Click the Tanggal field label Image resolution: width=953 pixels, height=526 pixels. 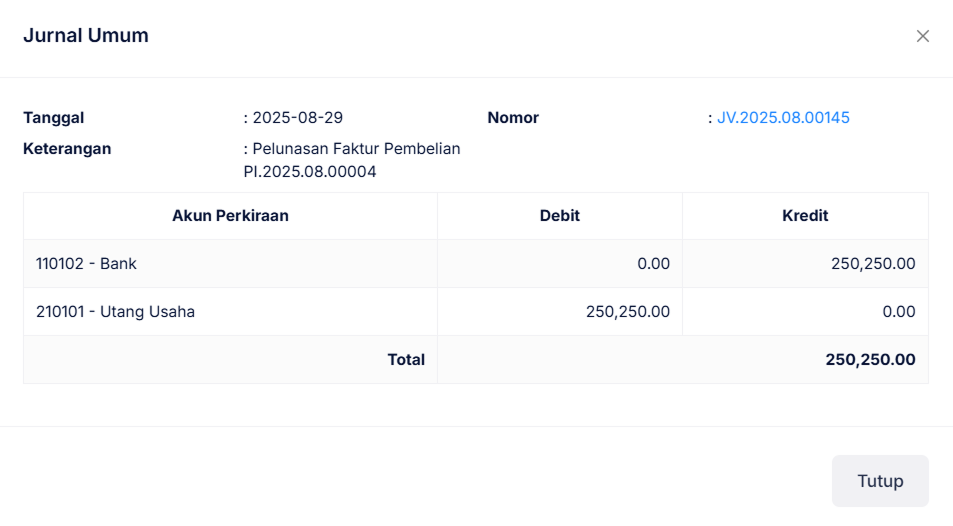point(53,118)
